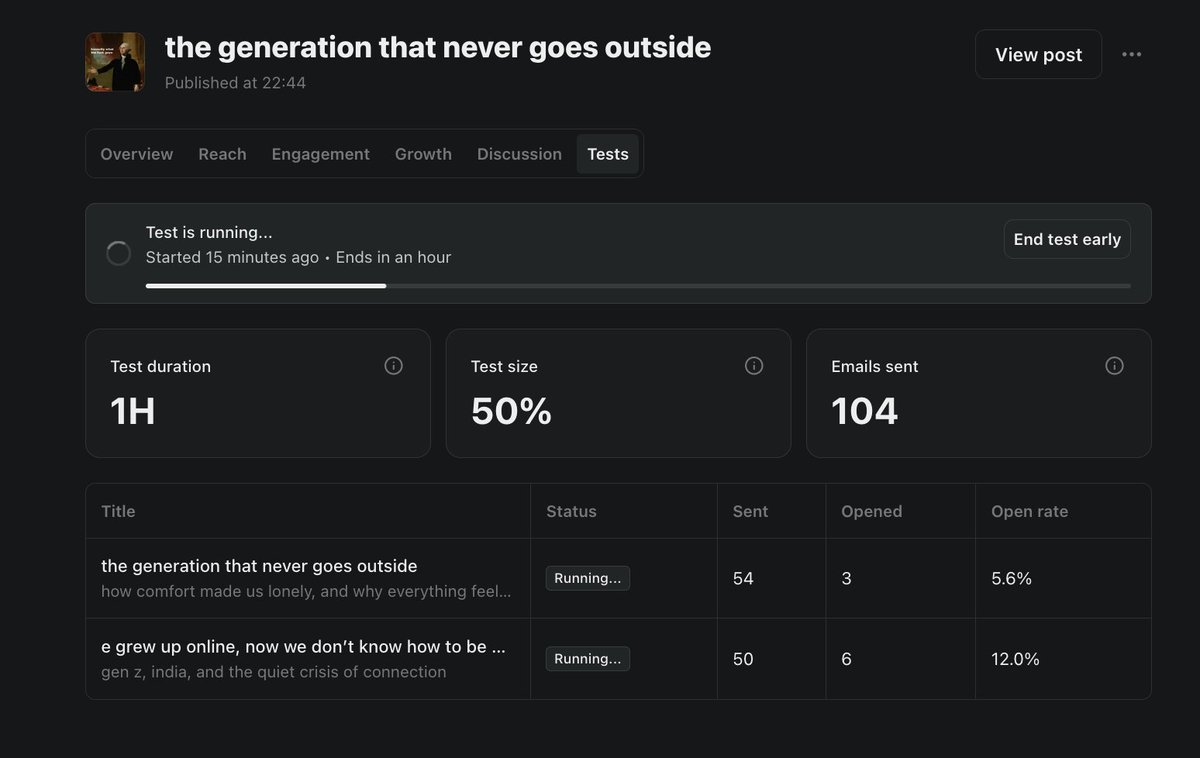The image size is (1200, 758).
Task: Click the test progress bar
Action: tap(638, 286)
